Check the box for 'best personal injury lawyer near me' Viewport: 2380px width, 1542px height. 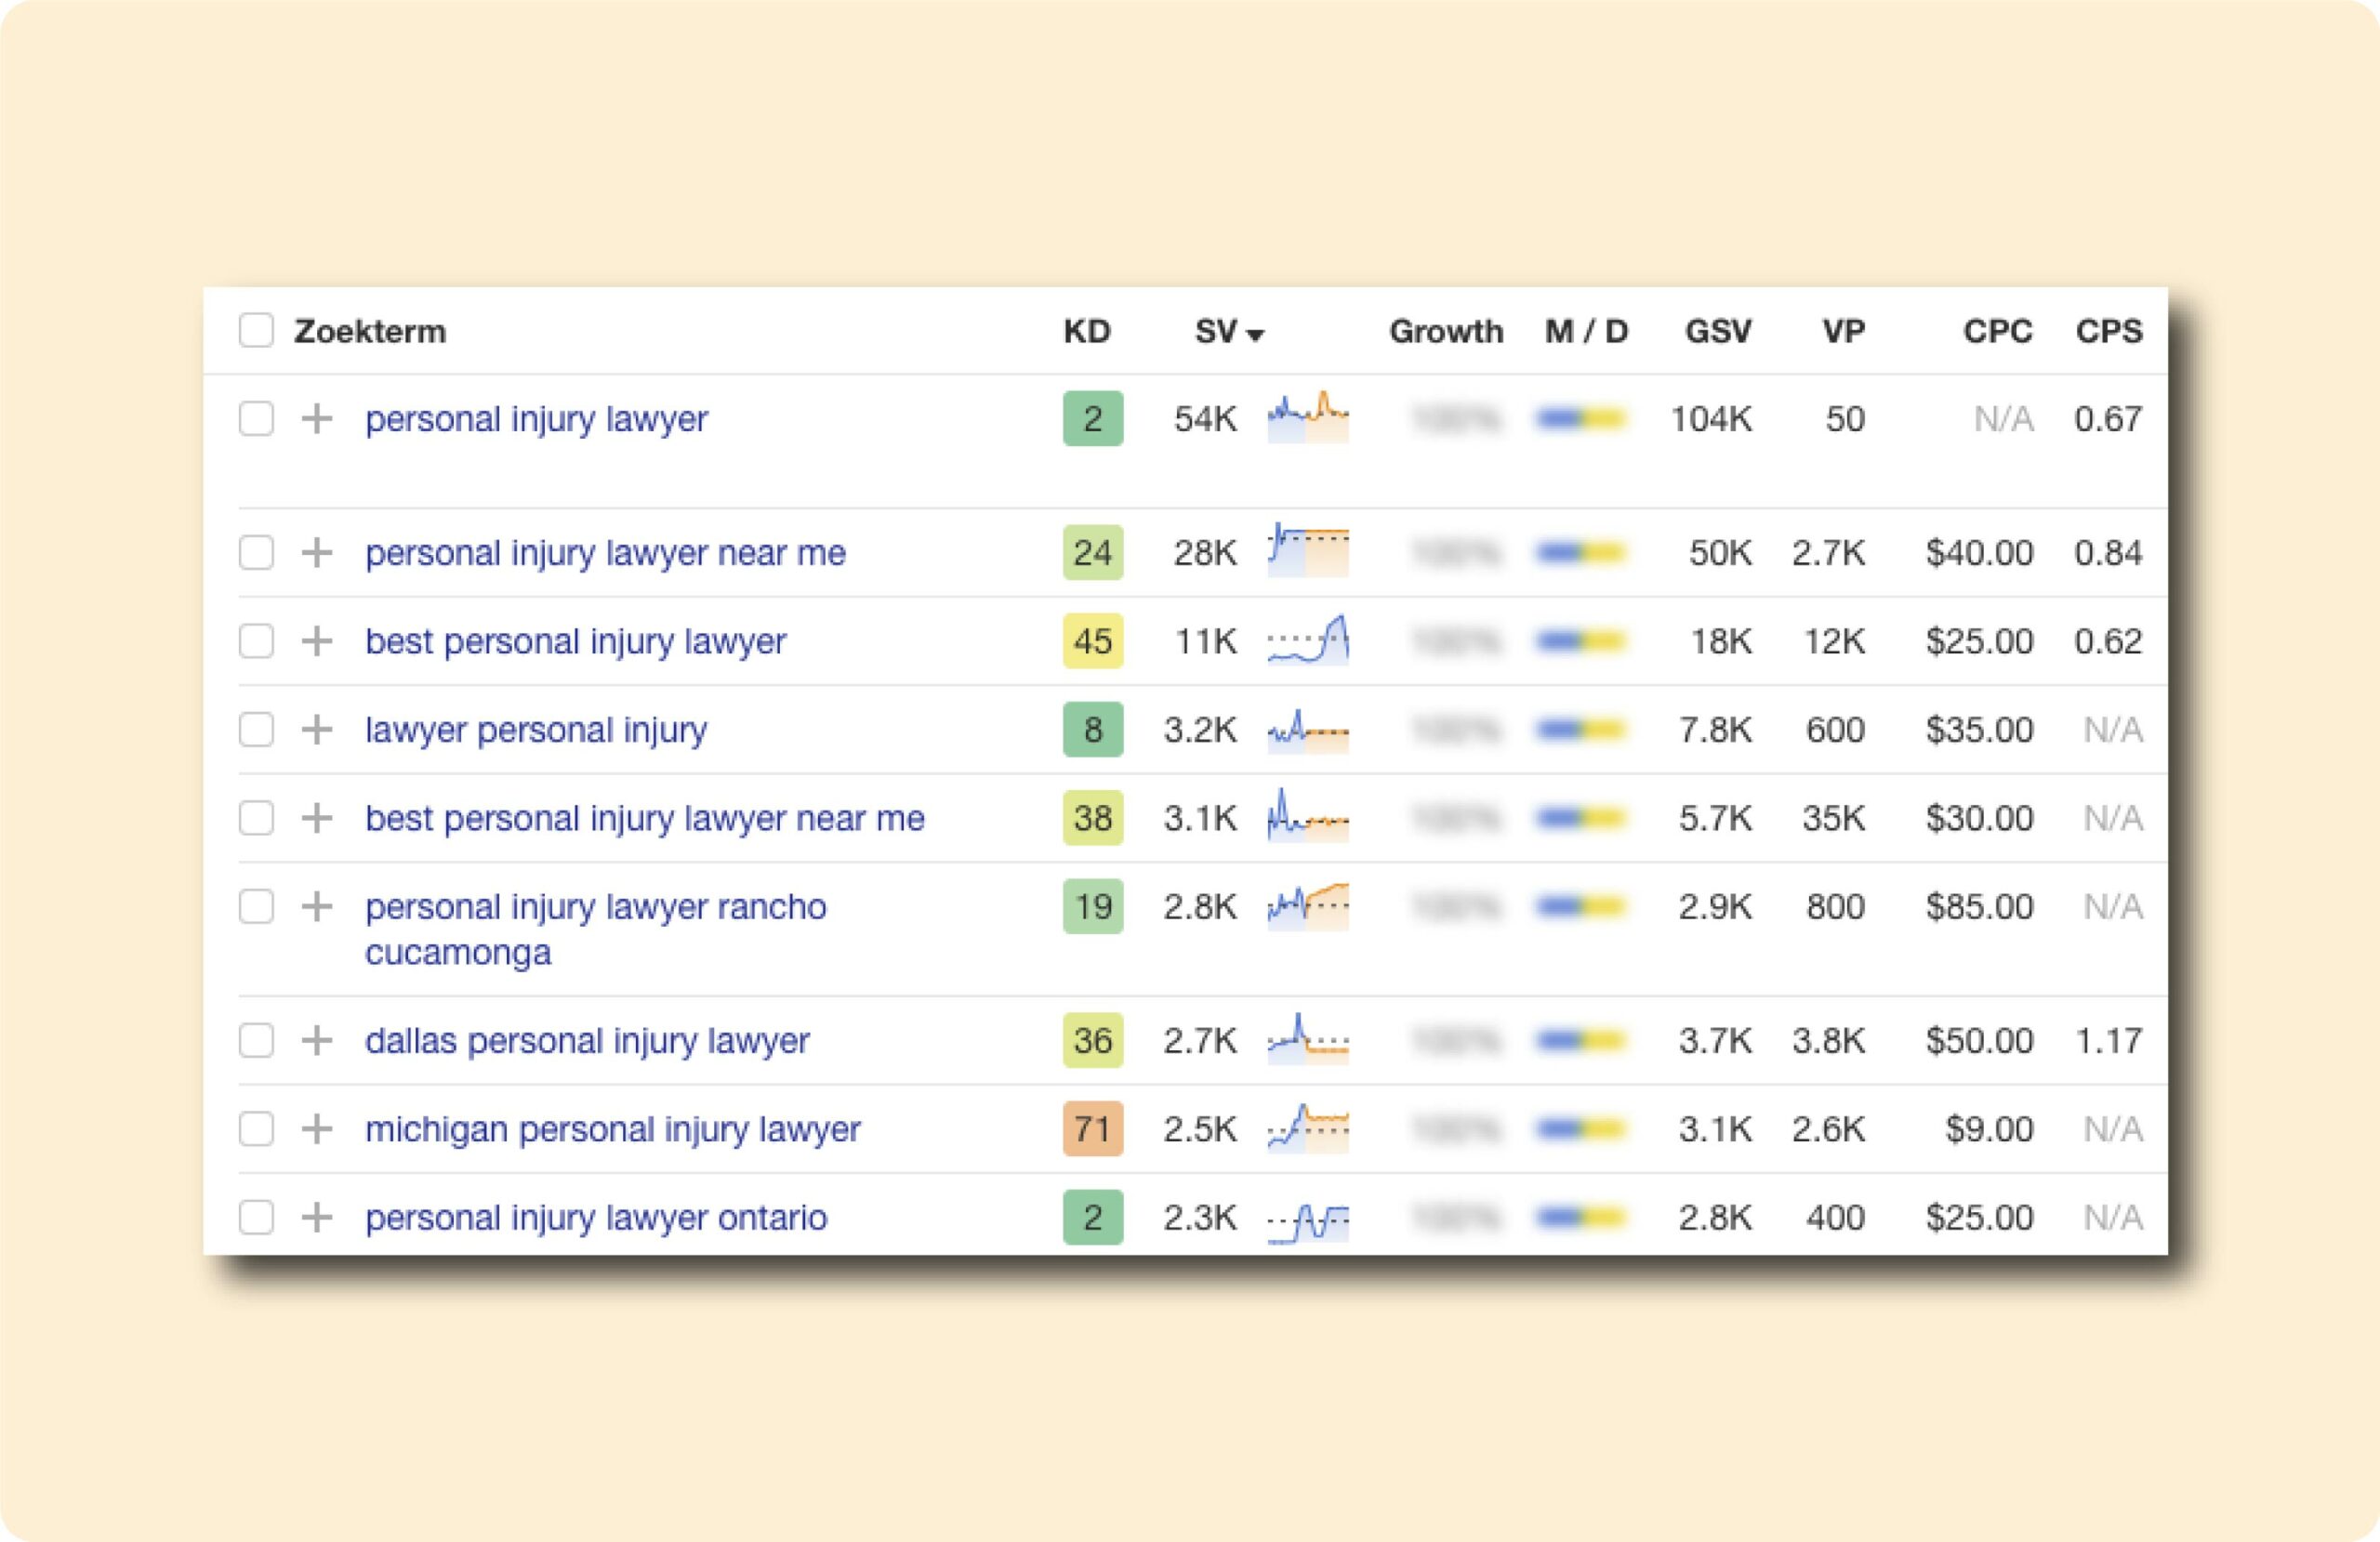[x=256, y=818]
